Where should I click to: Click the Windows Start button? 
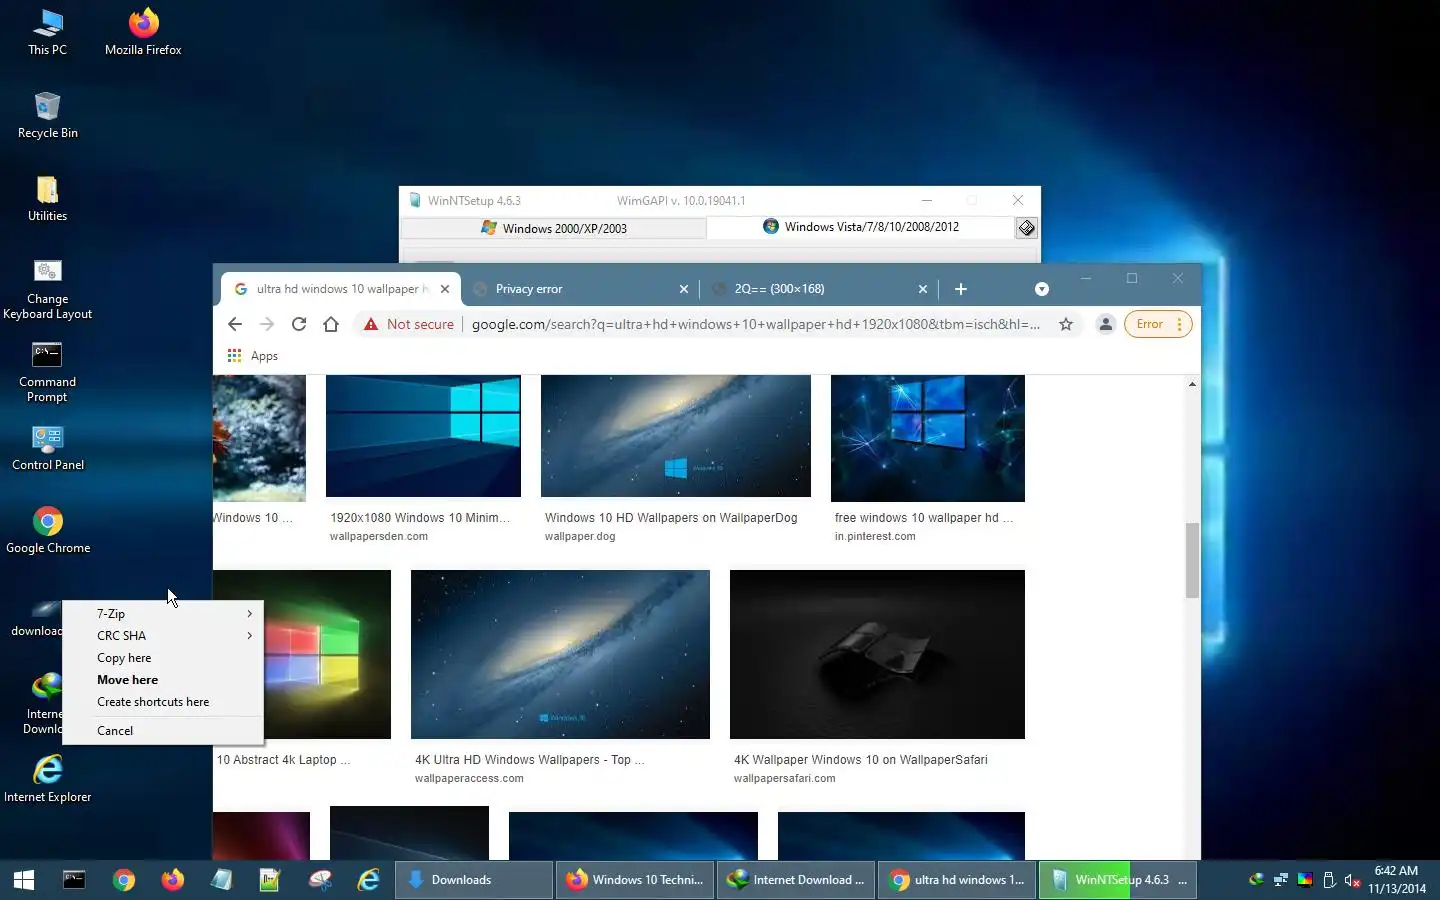[x=24, y=880]
